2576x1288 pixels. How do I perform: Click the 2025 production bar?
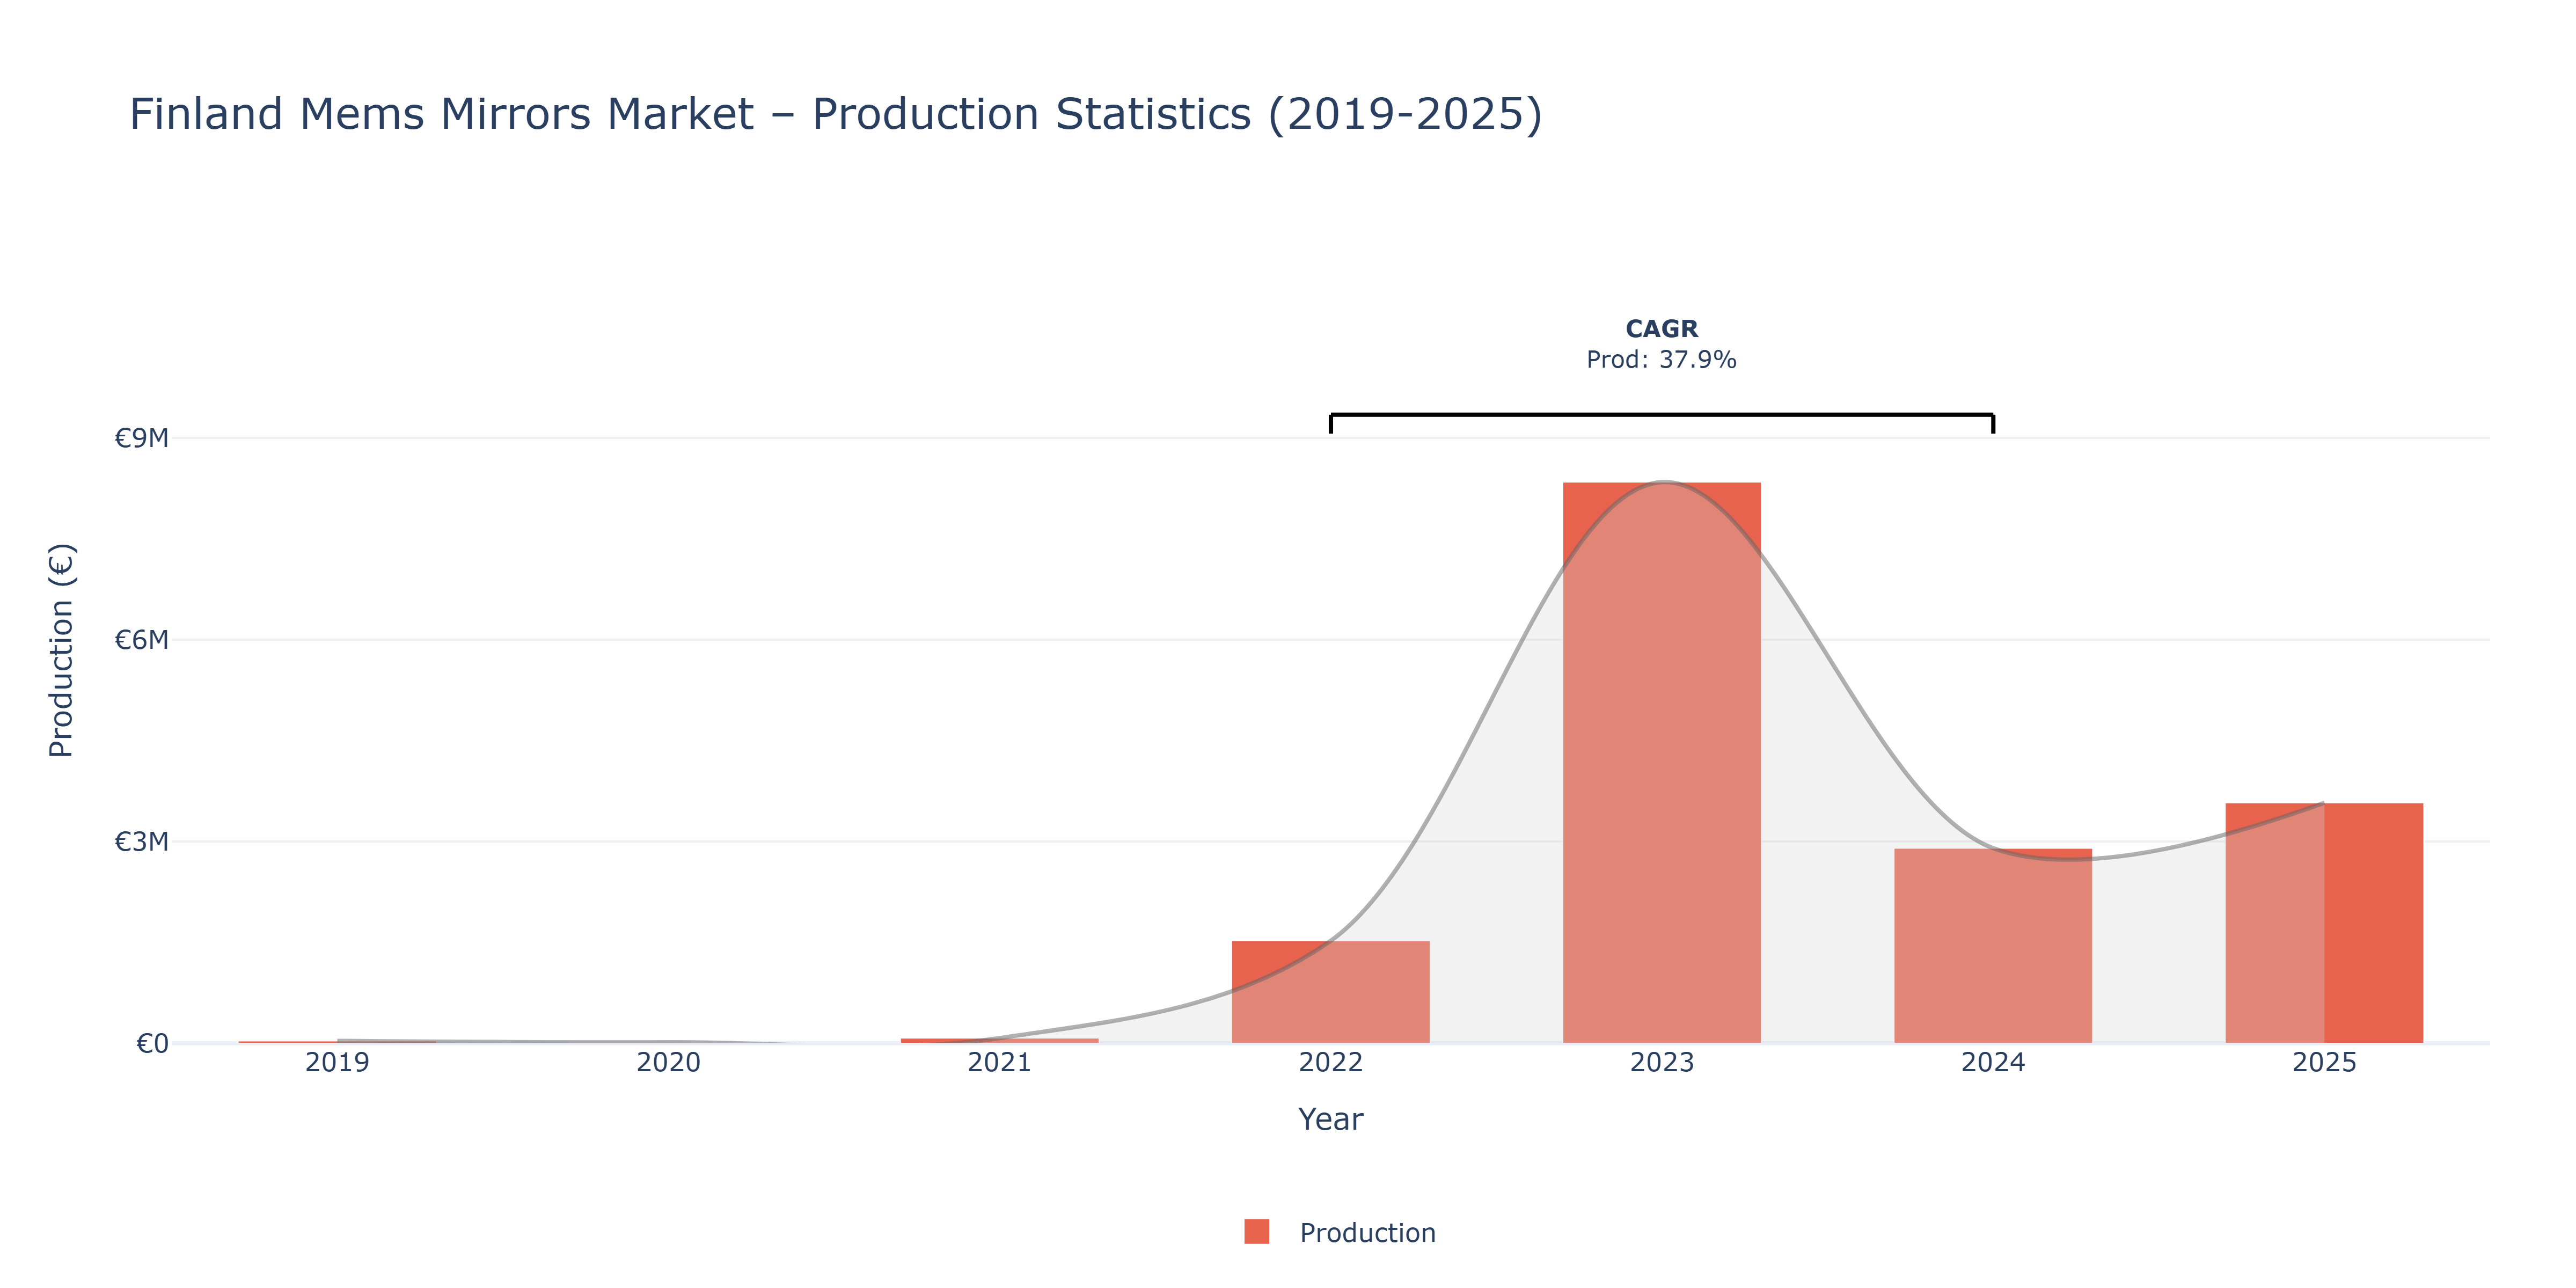[2323, 923]
